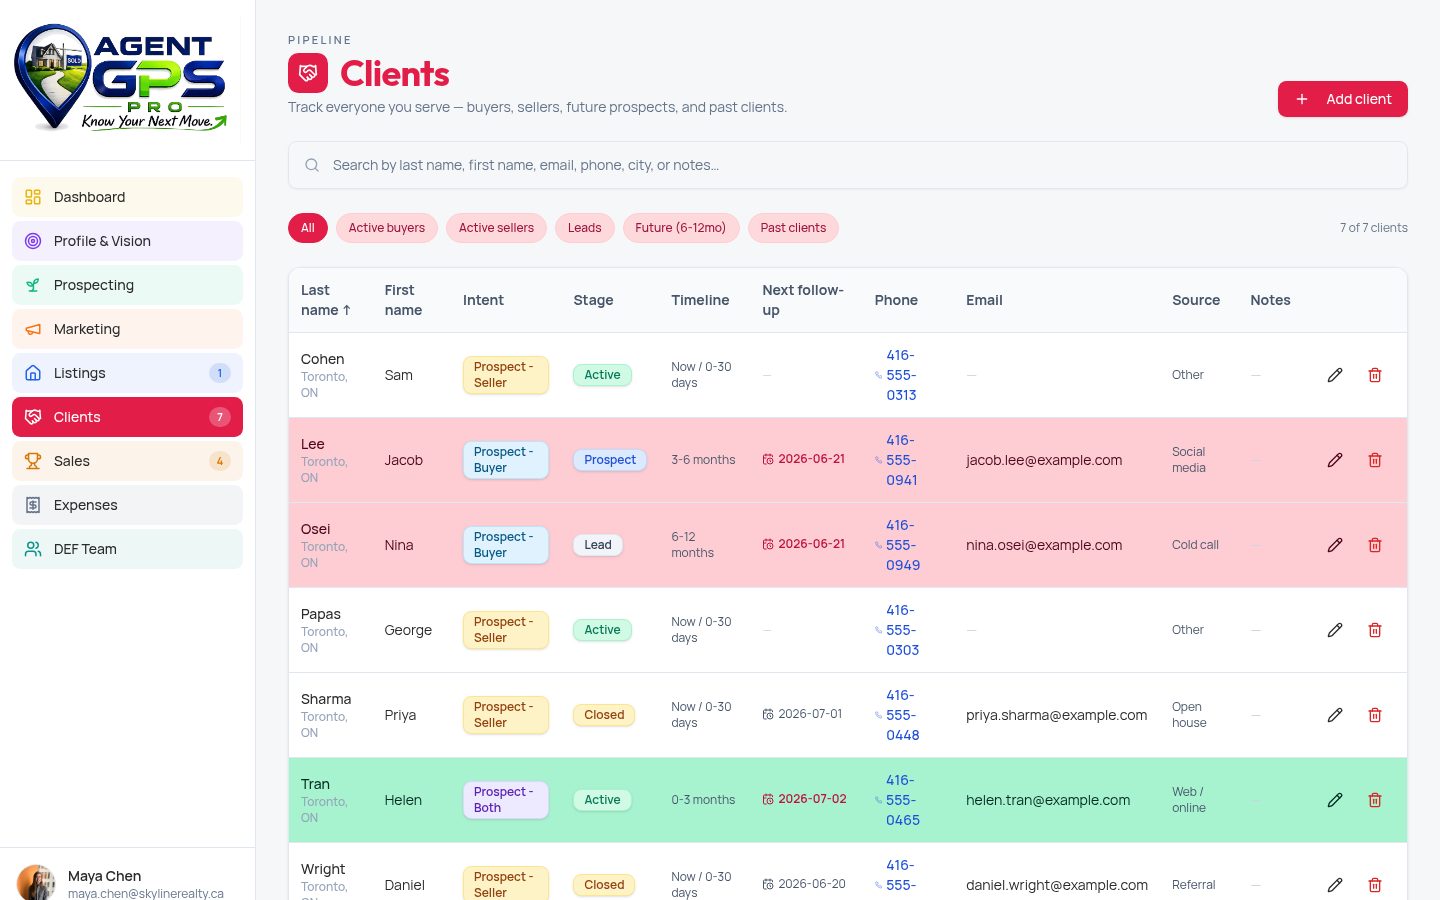Click the Sales trophy icon
This screenshot has height=900, width=1440.
click(x=33, y=461)
